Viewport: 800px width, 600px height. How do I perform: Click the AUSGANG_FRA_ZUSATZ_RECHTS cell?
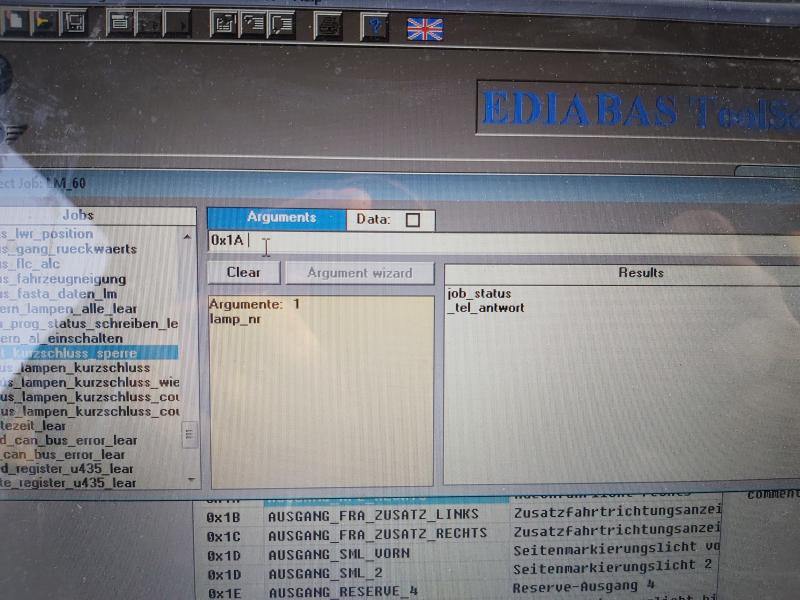pos(378,534)
